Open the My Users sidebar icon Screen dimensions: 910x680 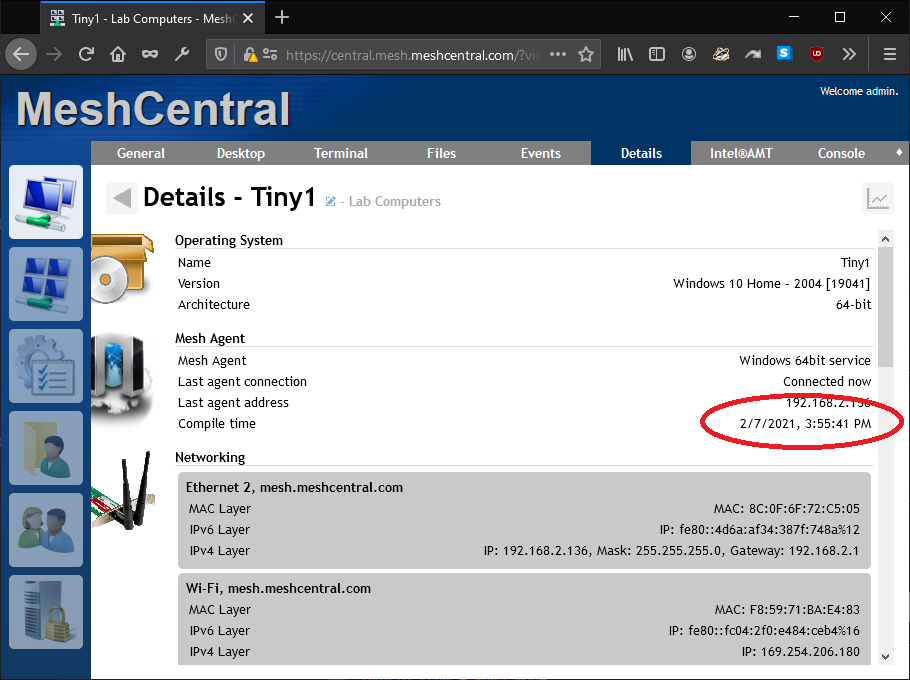point(45,530)
